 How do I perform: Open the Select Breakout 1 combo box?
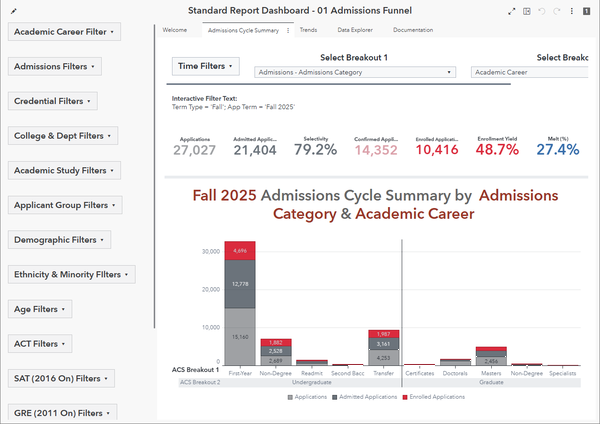click(x=355, y=72)
